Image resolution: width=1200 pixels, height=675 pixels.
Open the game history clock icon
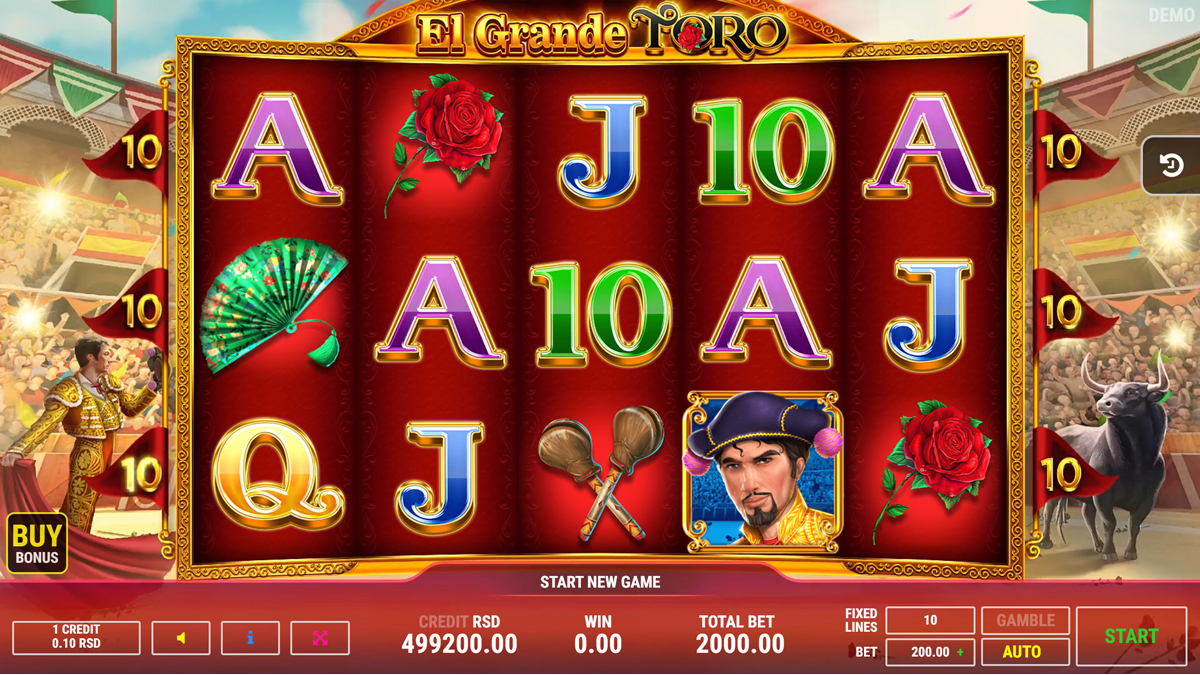pyautogui.click(x=1172, y=165)
